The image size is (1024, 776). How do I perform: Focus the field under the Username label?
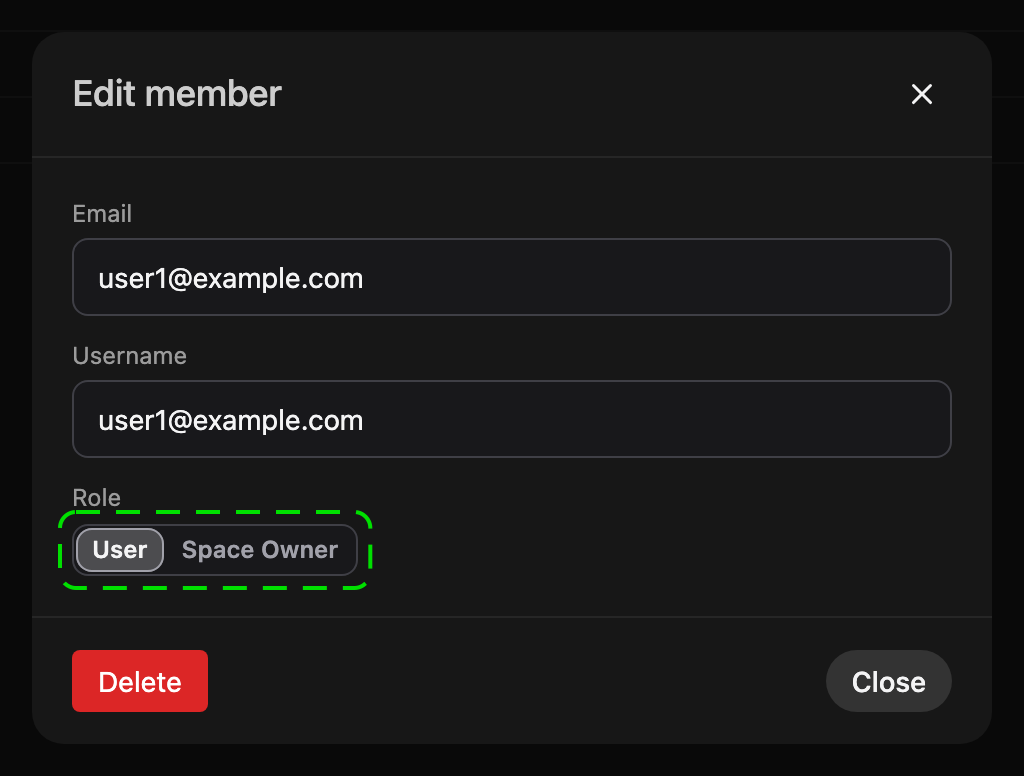(511, 419)
